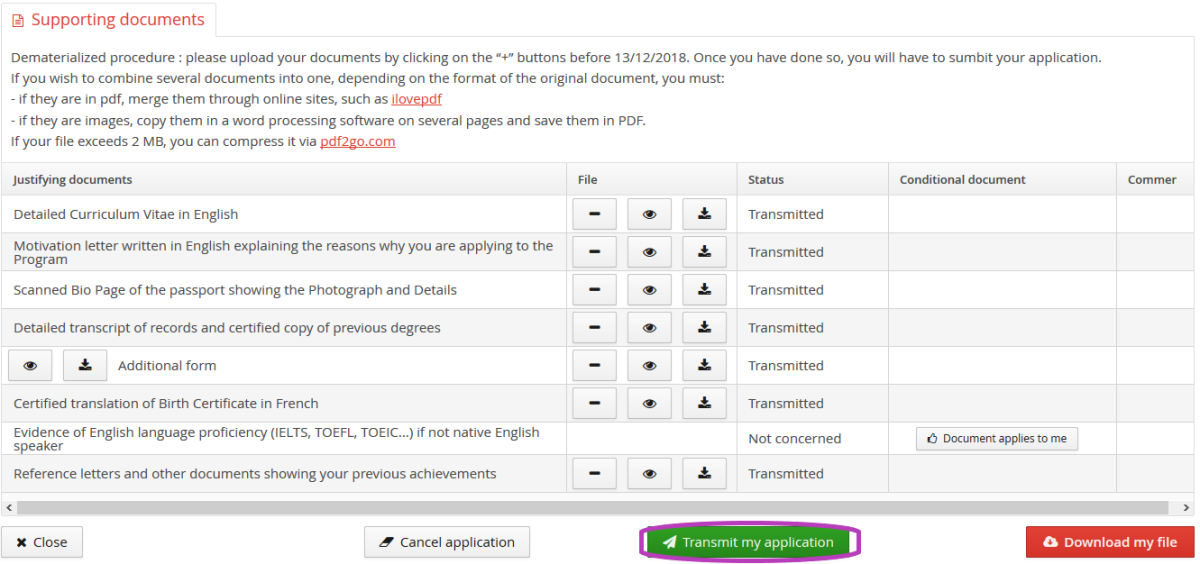
Task: Click the Cancel application button
Action: (447, 543)
